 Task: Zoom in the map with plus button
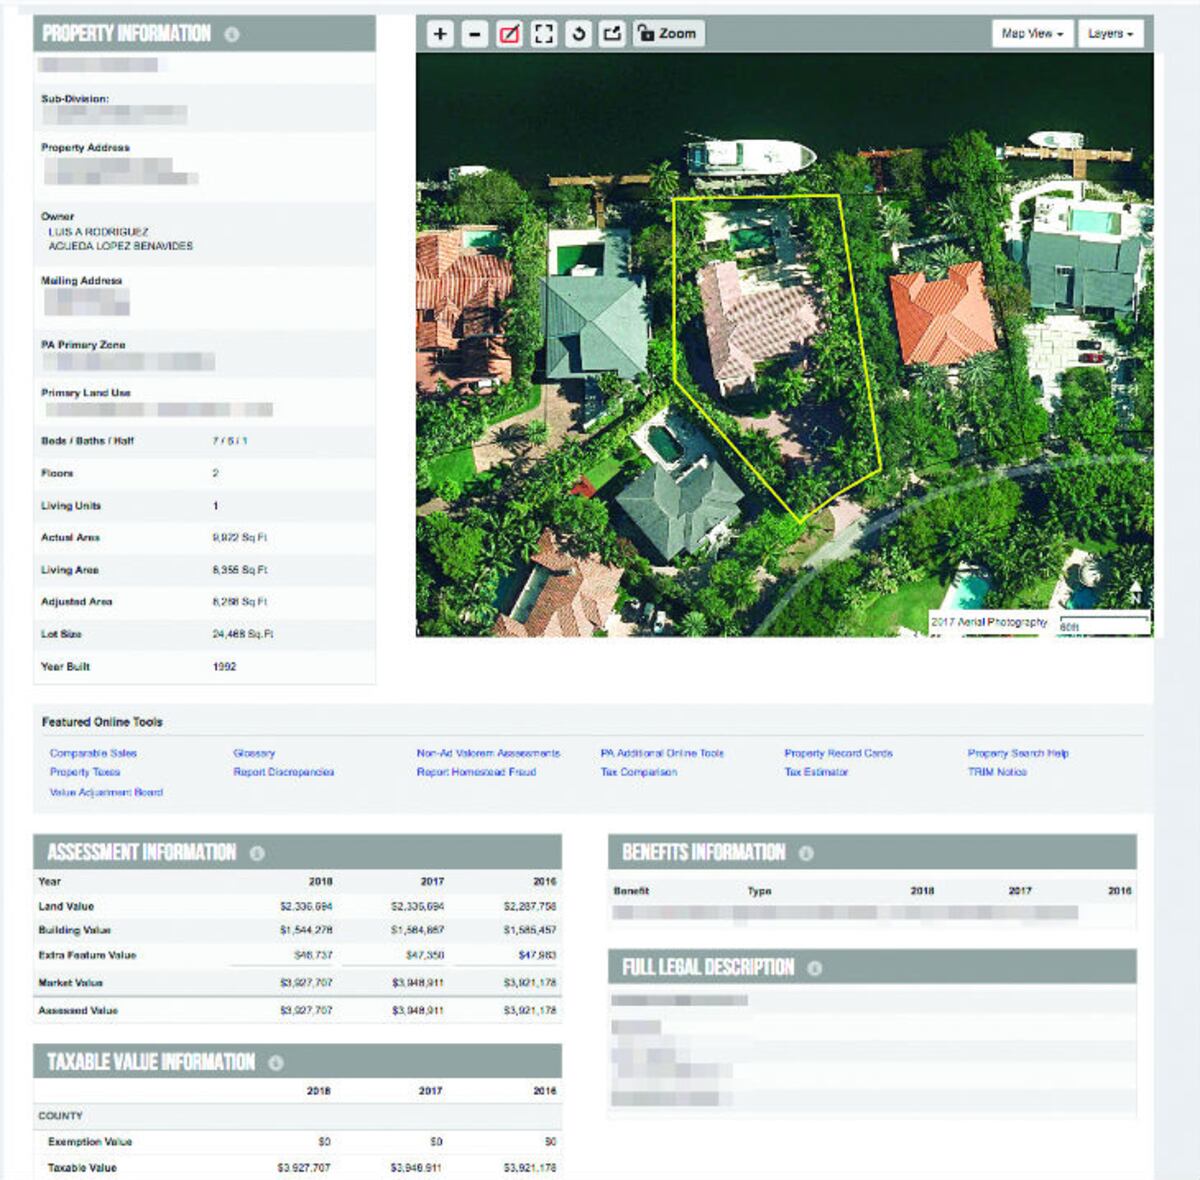pos(440,34)
